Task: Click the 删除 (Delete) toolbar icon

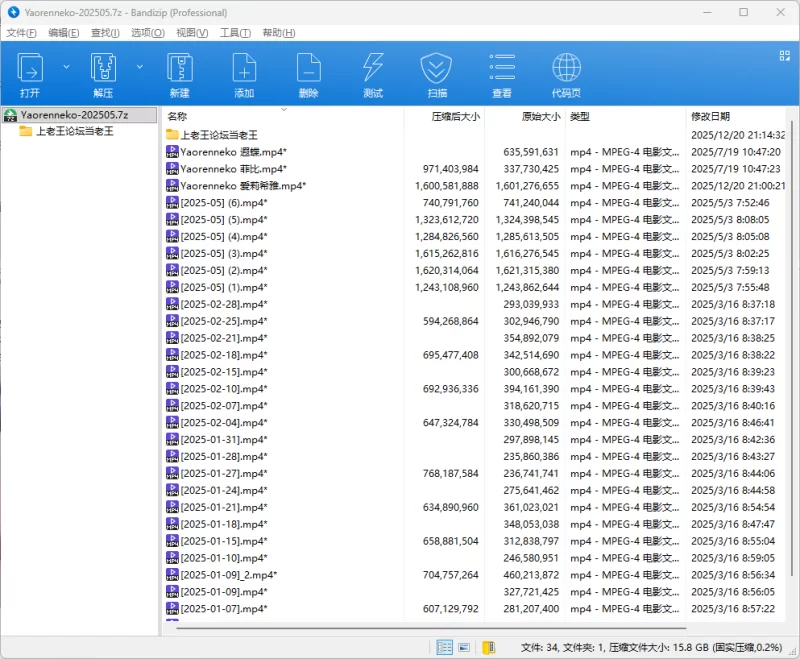Action: click(x=308, y=69)
